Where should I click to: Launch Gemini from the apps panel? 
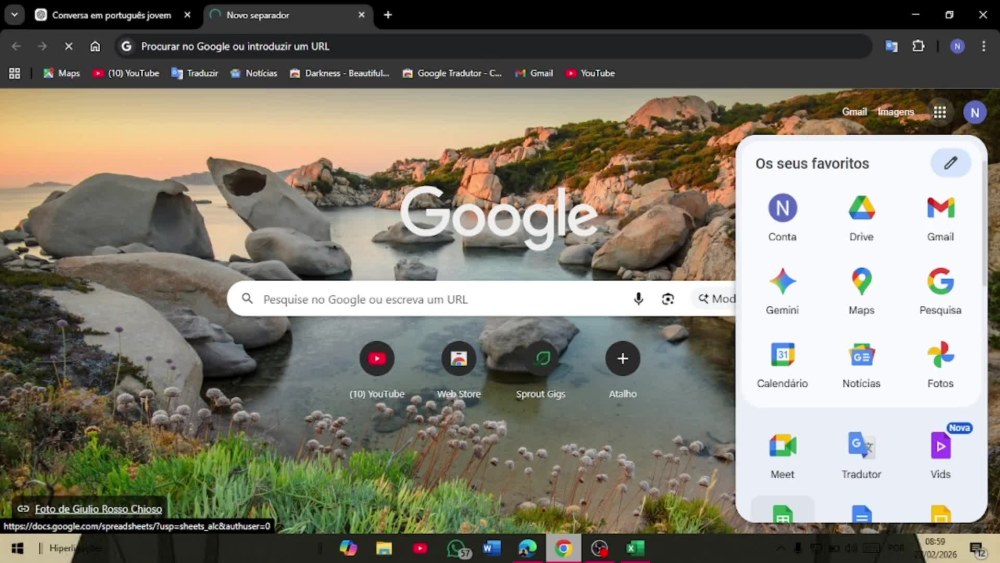pyautogui.click(x=782, y=291)
